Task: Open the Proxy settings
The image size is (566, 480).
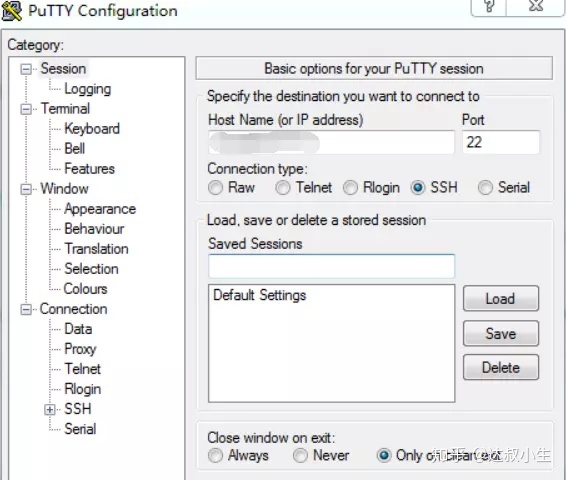Action: [80, 349]
